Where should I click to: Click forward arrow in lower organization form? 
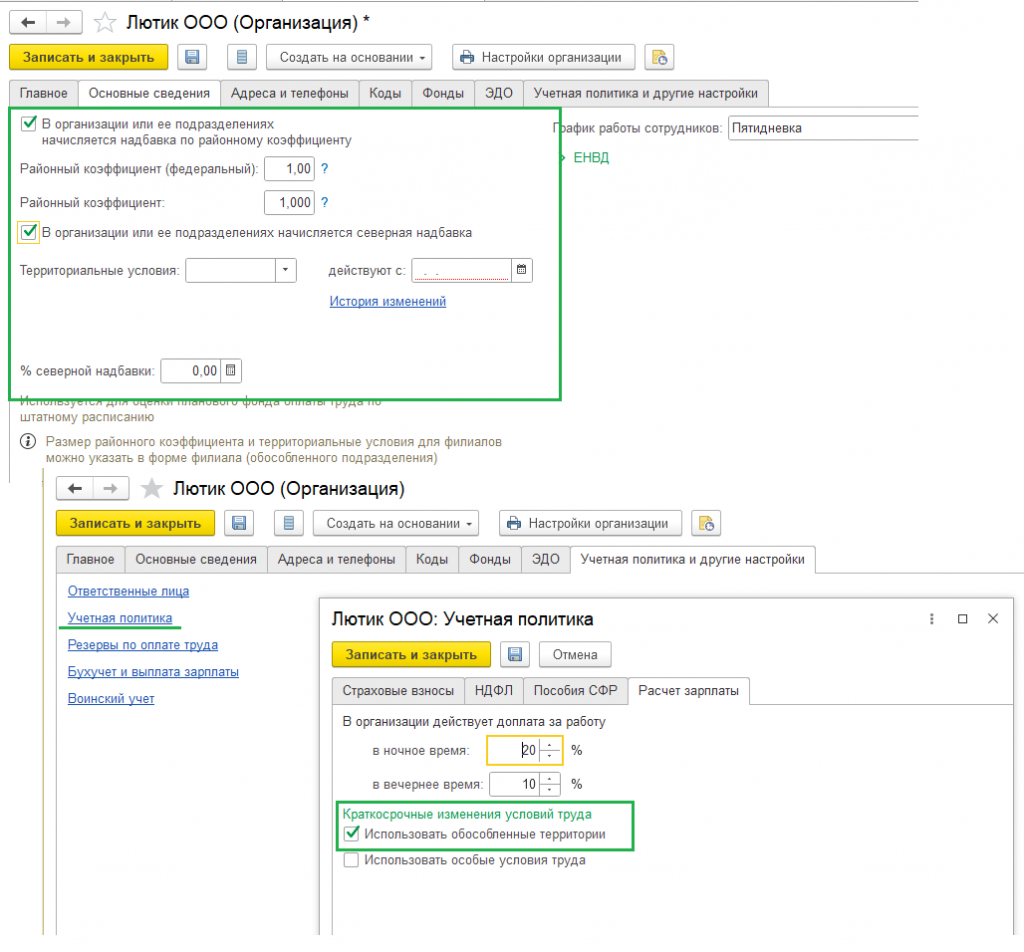(110, 488)
